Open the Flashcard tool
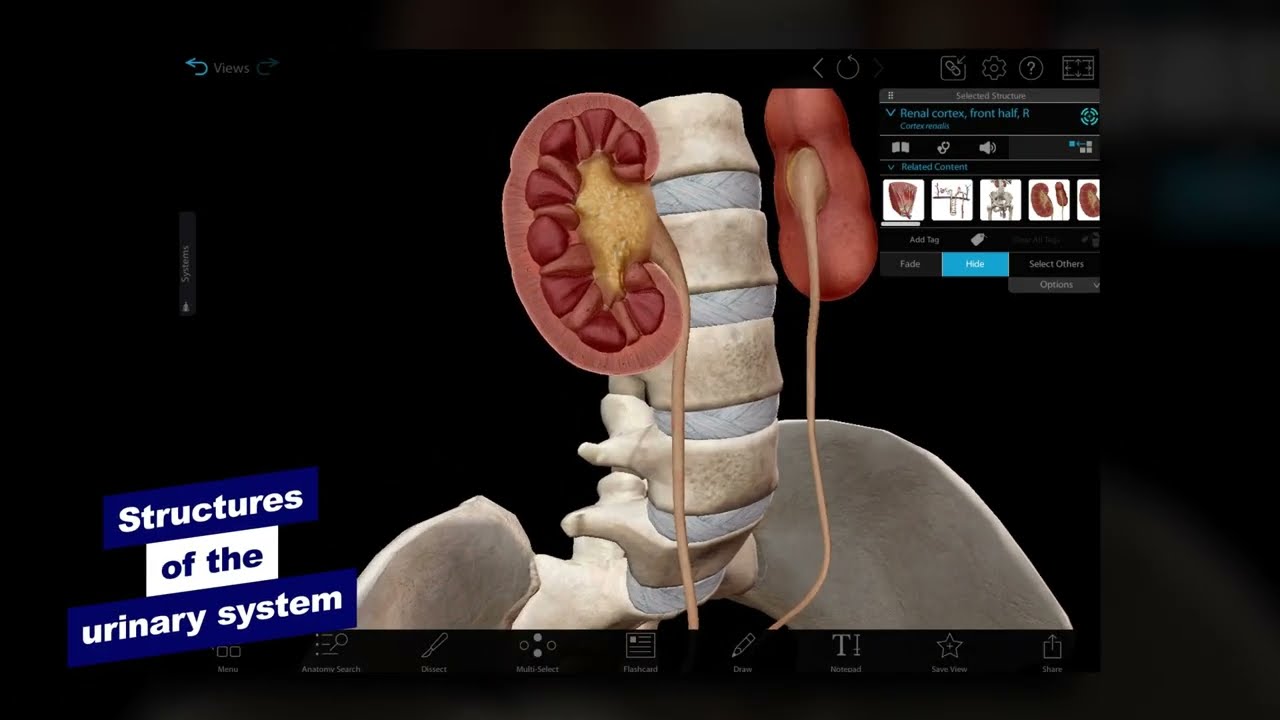The image size is (1280, 720). [640, 652]
